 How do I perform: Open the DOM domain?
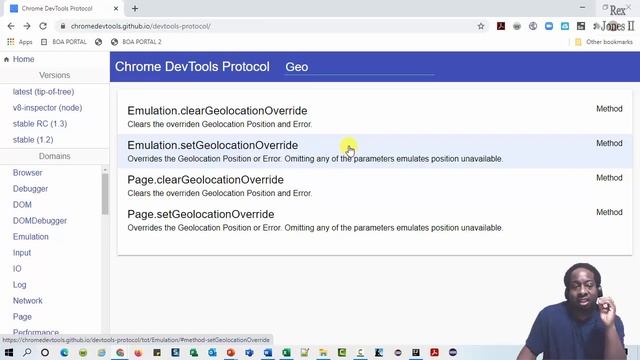pyautogui.click(x=22, y=204)
